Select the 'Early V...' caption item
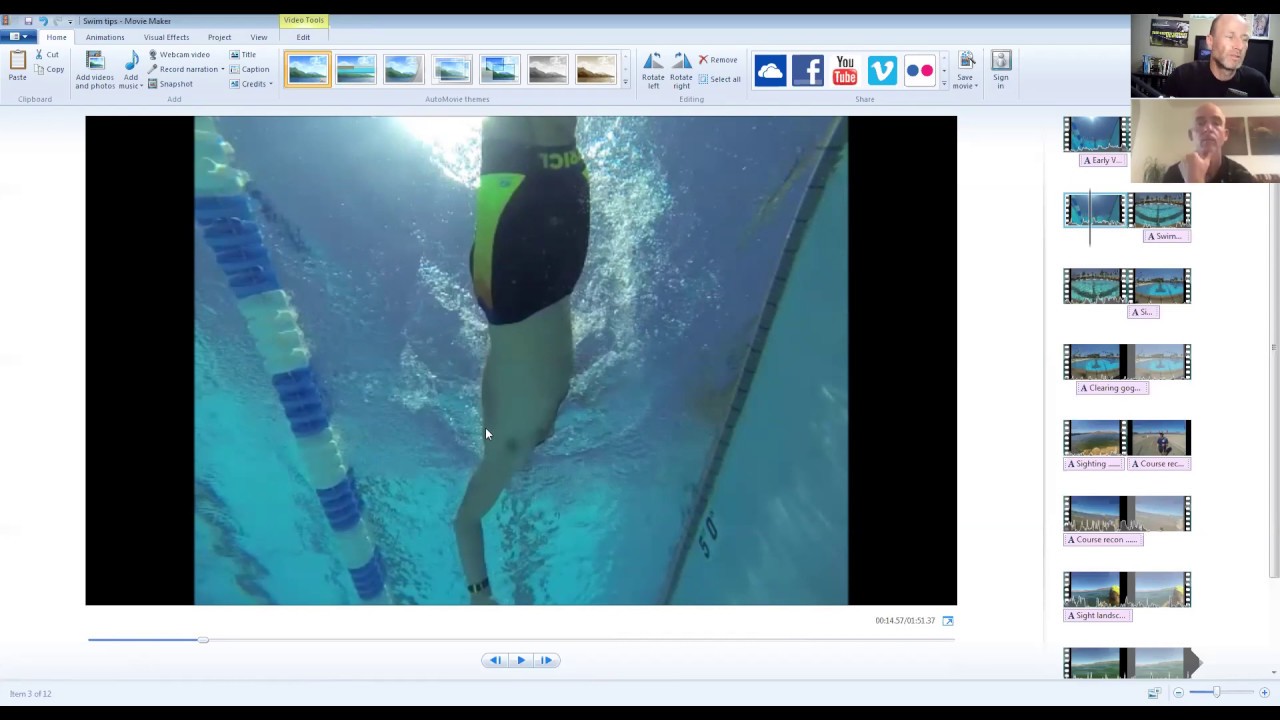 1103,160
